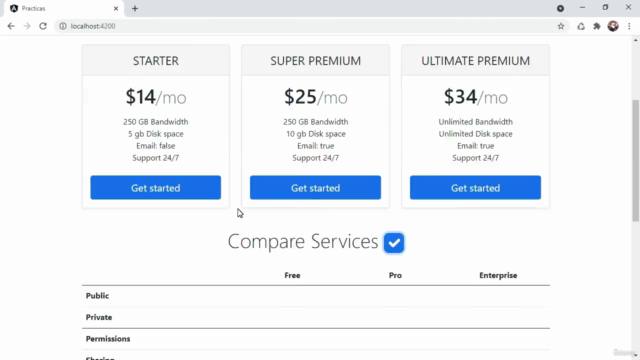Screen dimensions: 640x360
Task: Go back using the browser back arrow
Action: coord(11,26)
